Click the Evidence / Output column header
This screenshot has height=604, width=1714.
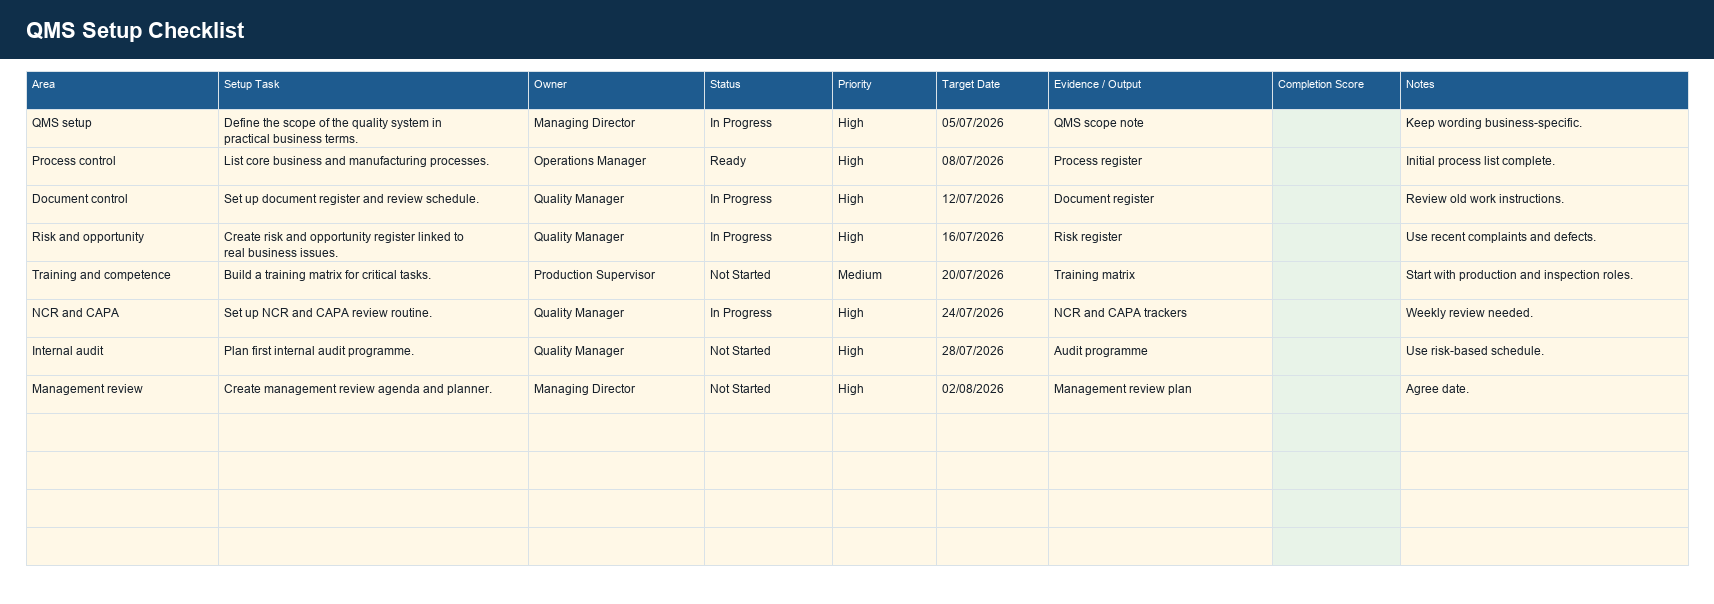pyautogui.click(x=1160, y=90)
